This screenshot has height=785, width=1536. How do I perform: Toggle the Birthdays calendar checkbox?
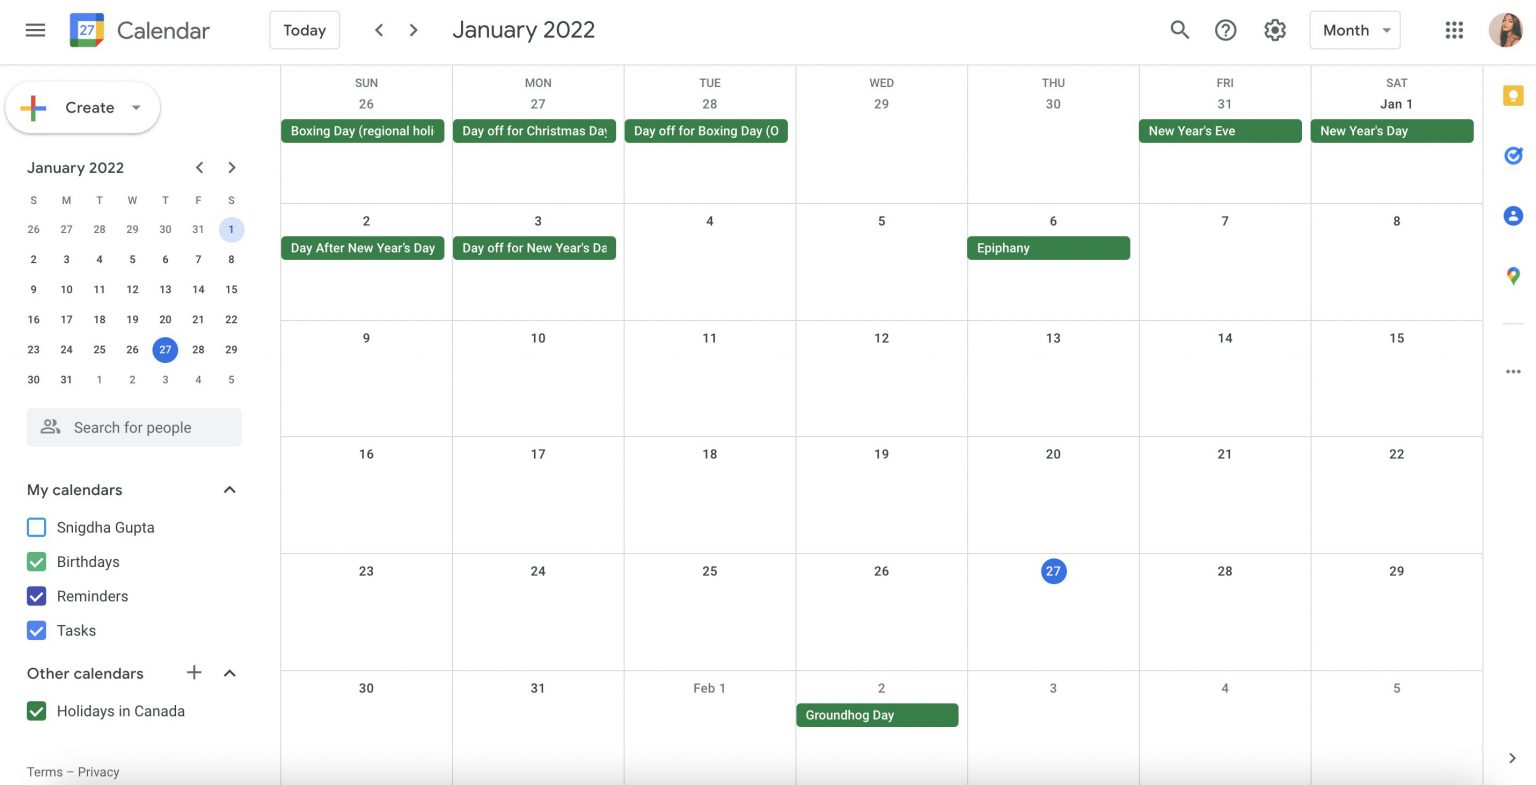point(37,562)
